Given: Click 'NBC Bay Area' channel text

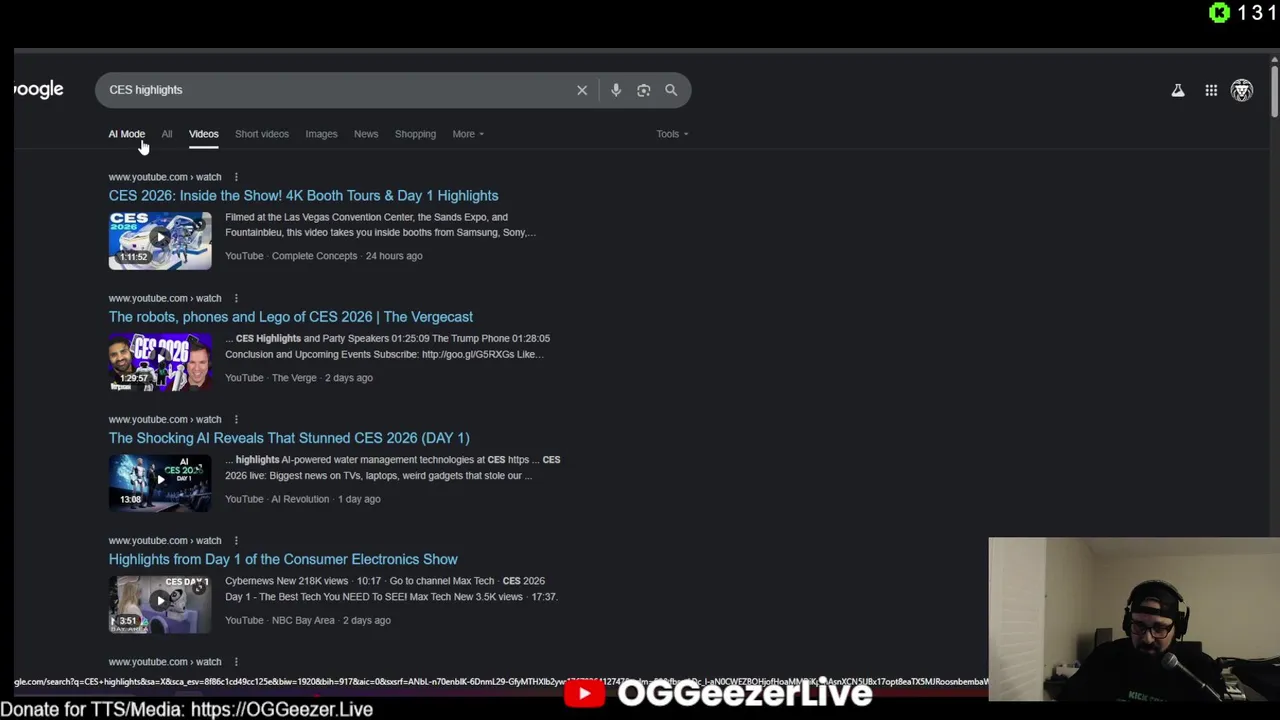Looking at the screenshot, I should (303, 620).
